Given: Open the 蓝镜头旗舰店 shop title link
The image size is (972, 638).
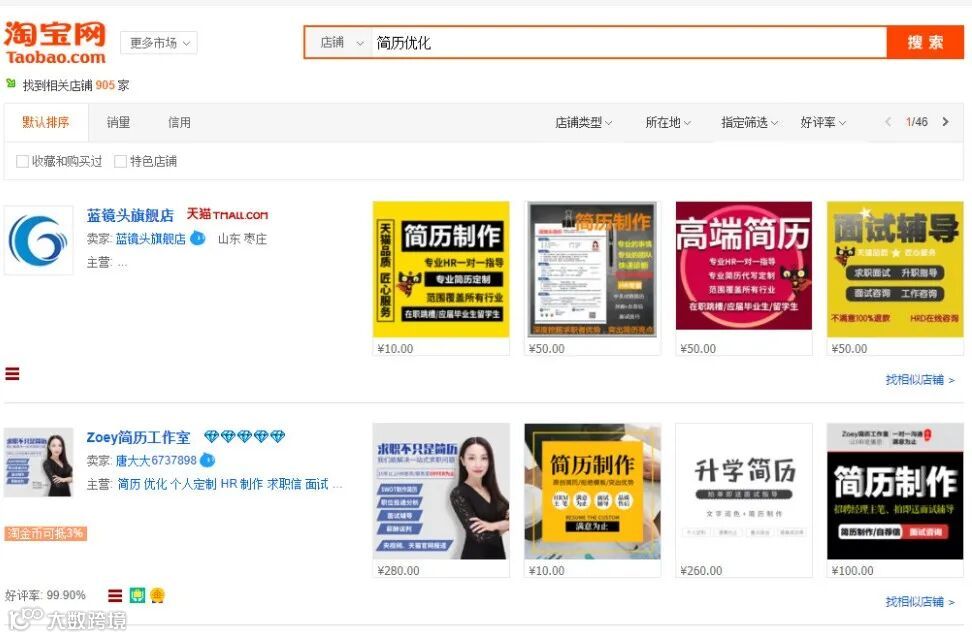Looking at the screenshot, I should [130, 215].
